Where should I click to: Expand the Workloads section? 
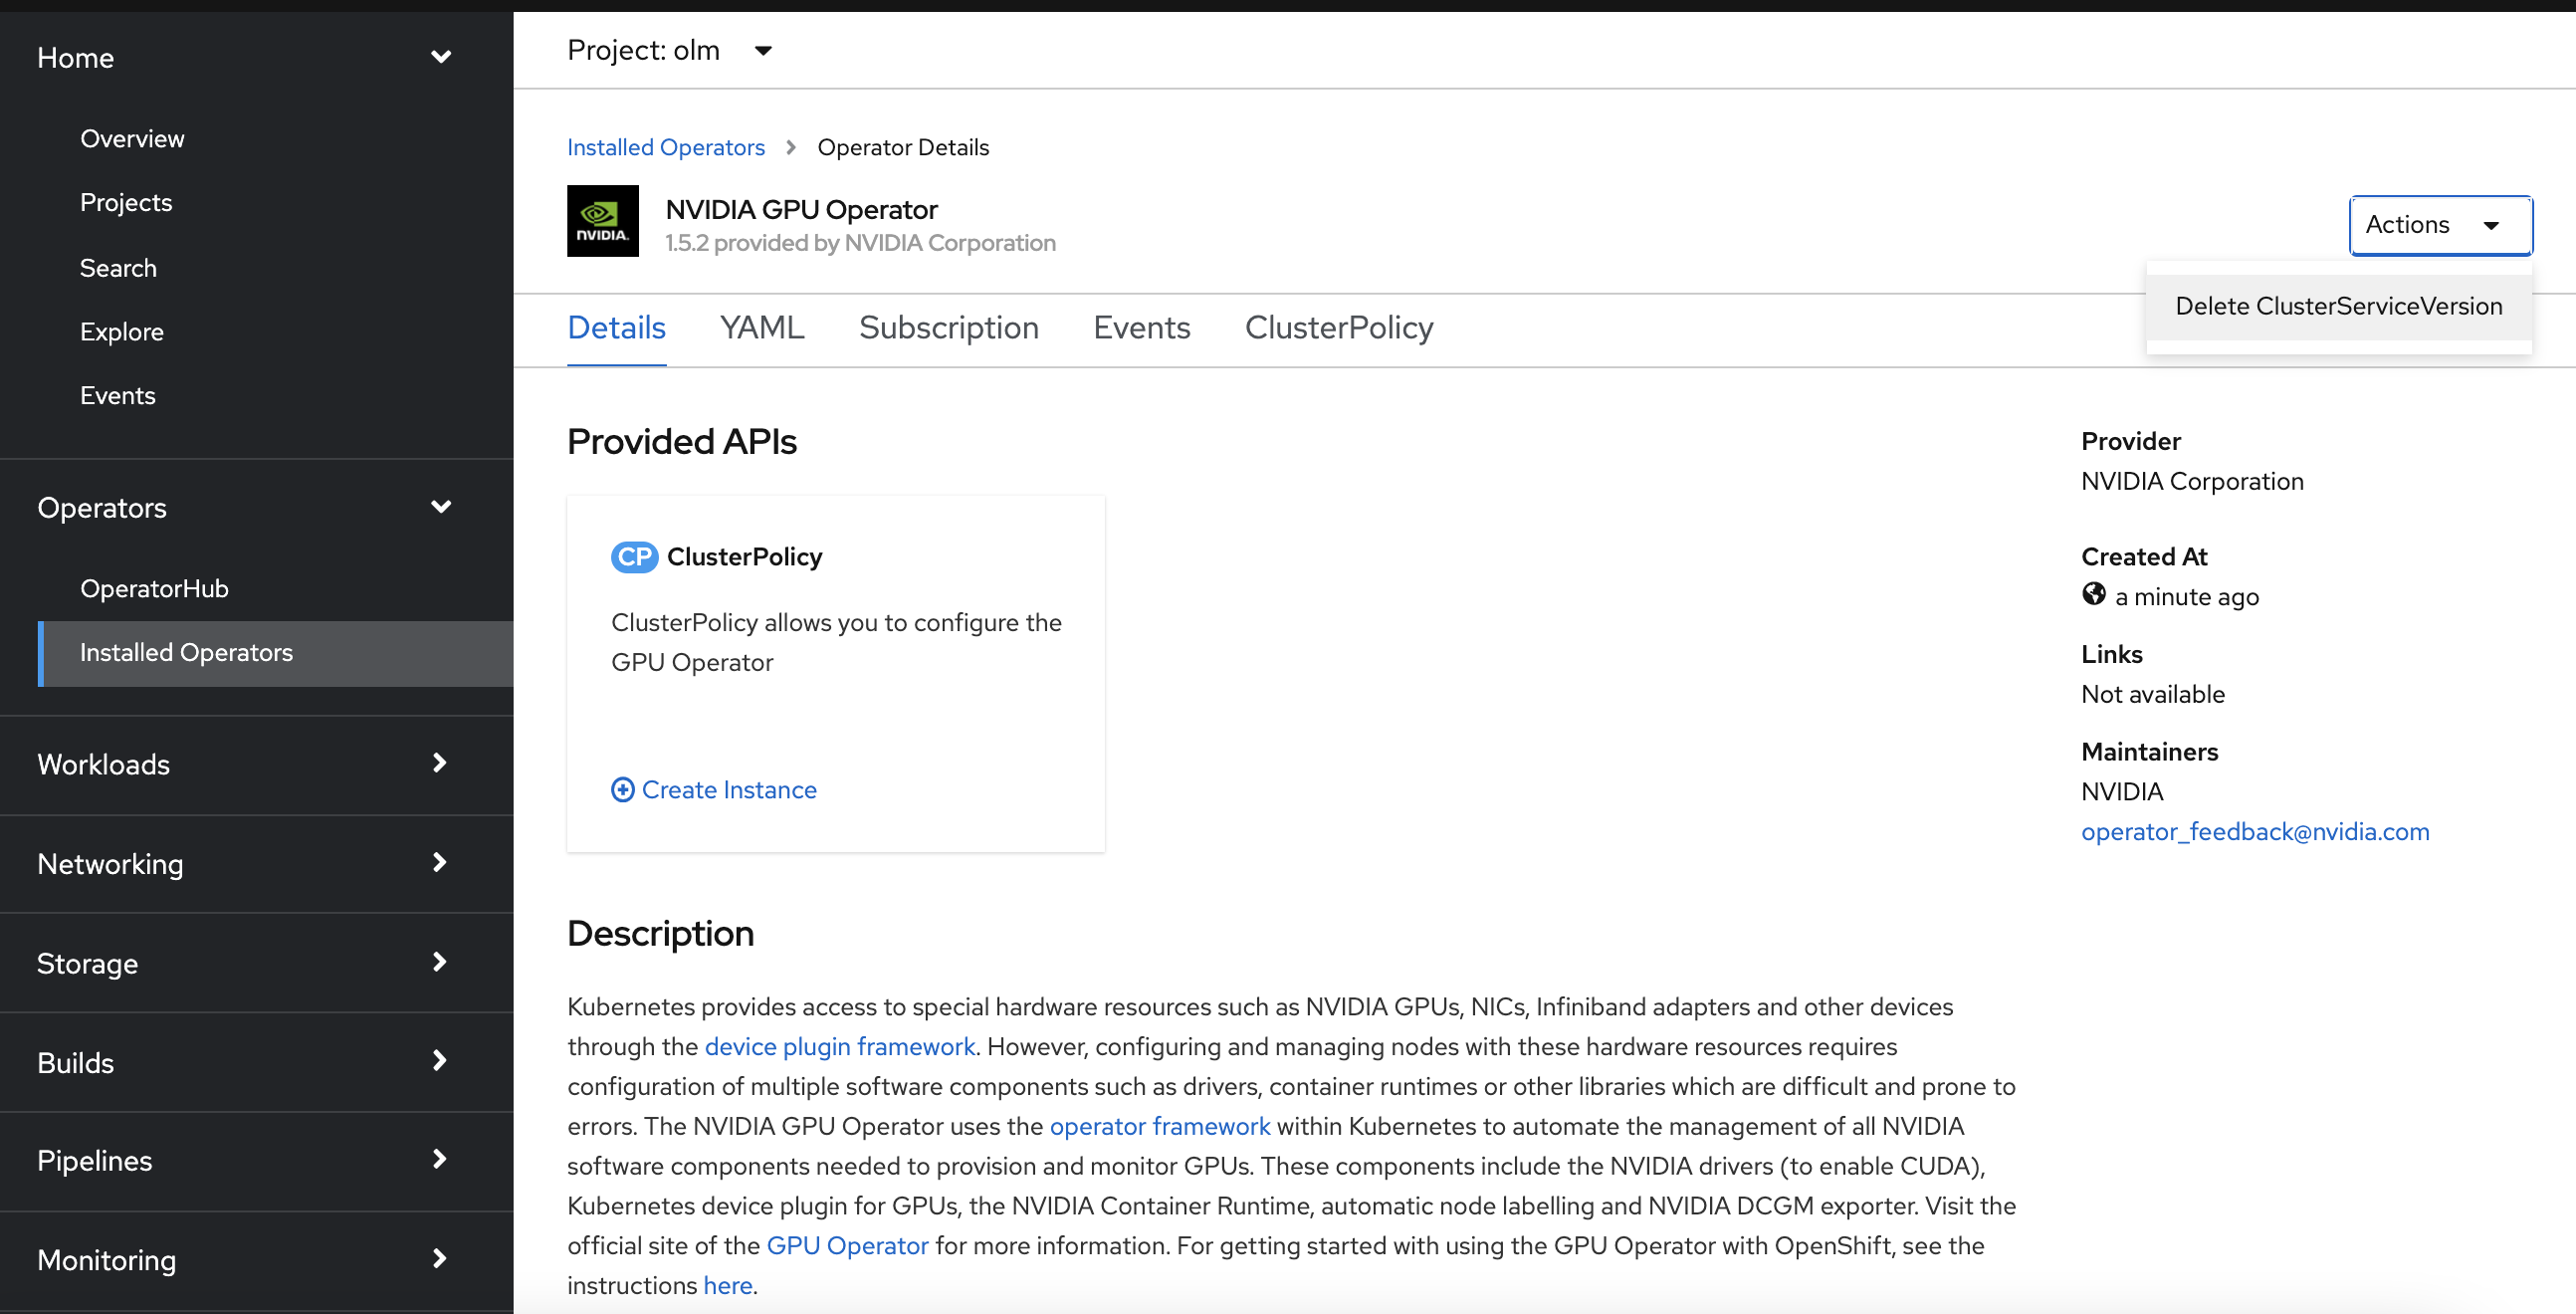[x=439, y=763]
